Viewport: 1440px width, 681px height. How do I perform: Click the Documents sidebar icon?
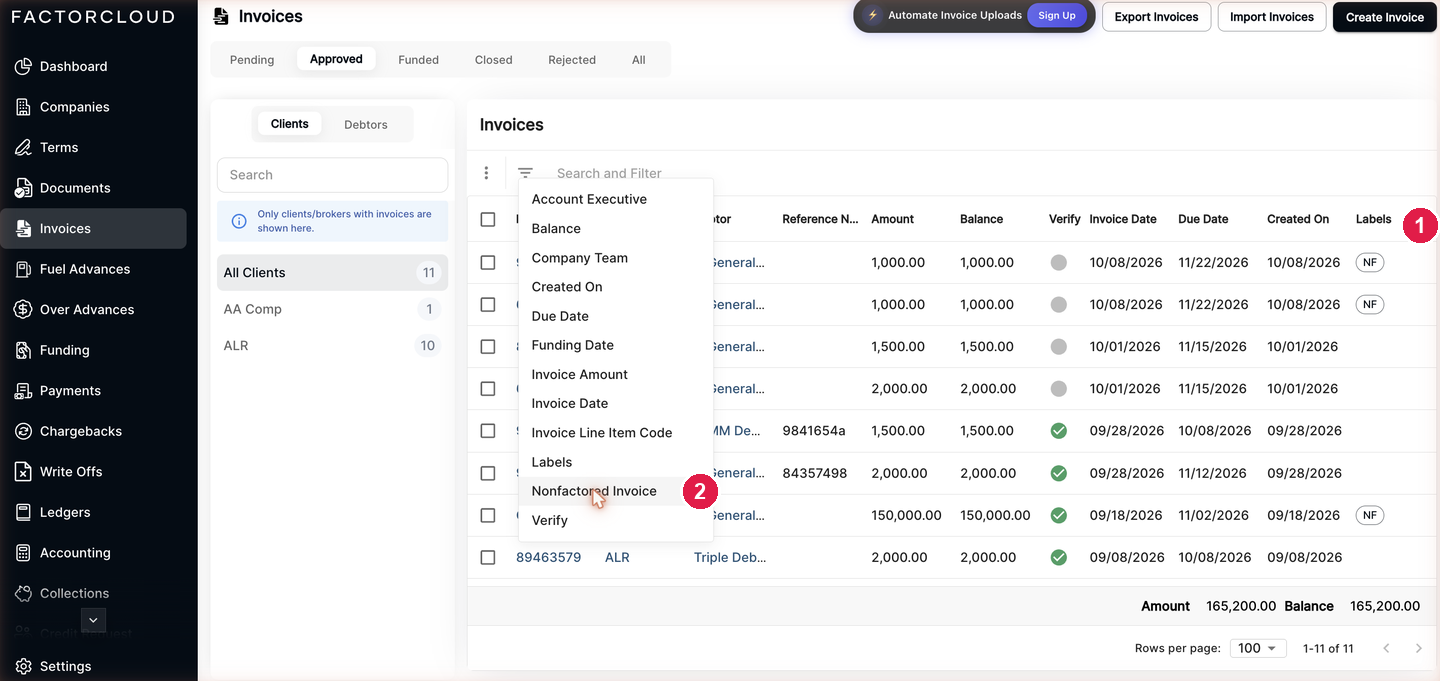point(23,188)
